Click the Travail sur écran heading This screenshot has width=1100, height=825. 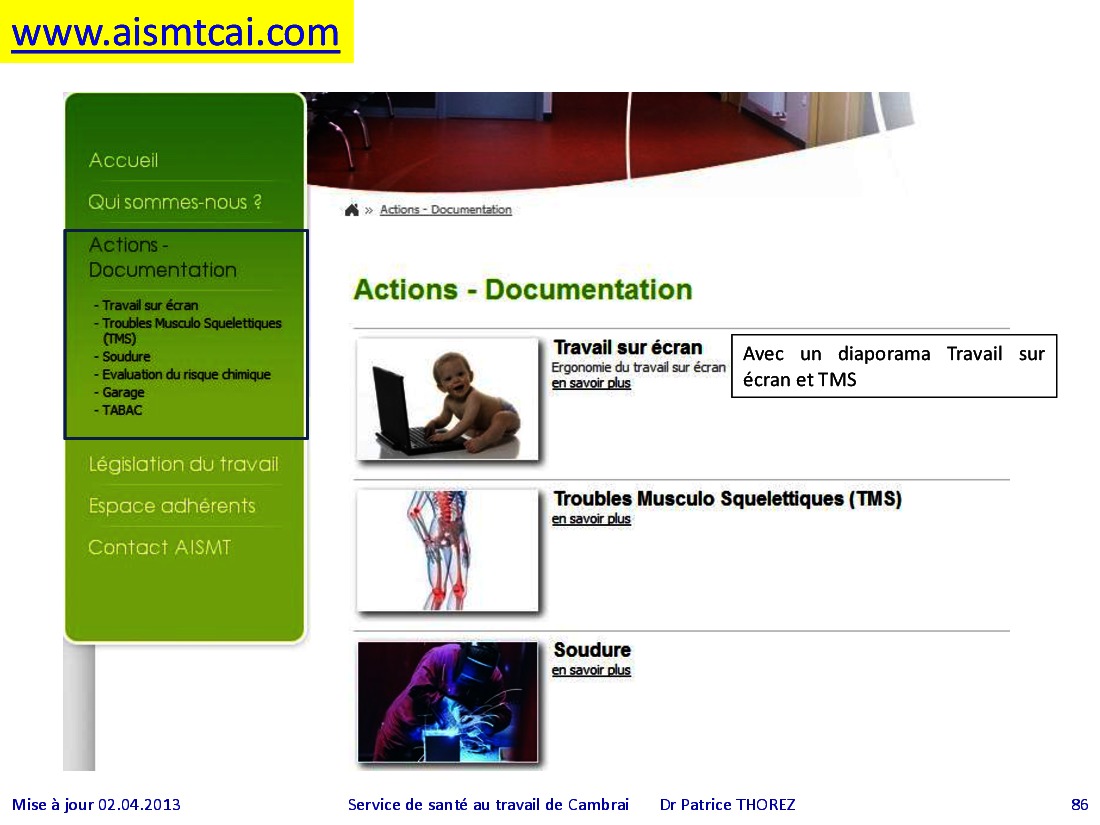[x=628, y=348]
